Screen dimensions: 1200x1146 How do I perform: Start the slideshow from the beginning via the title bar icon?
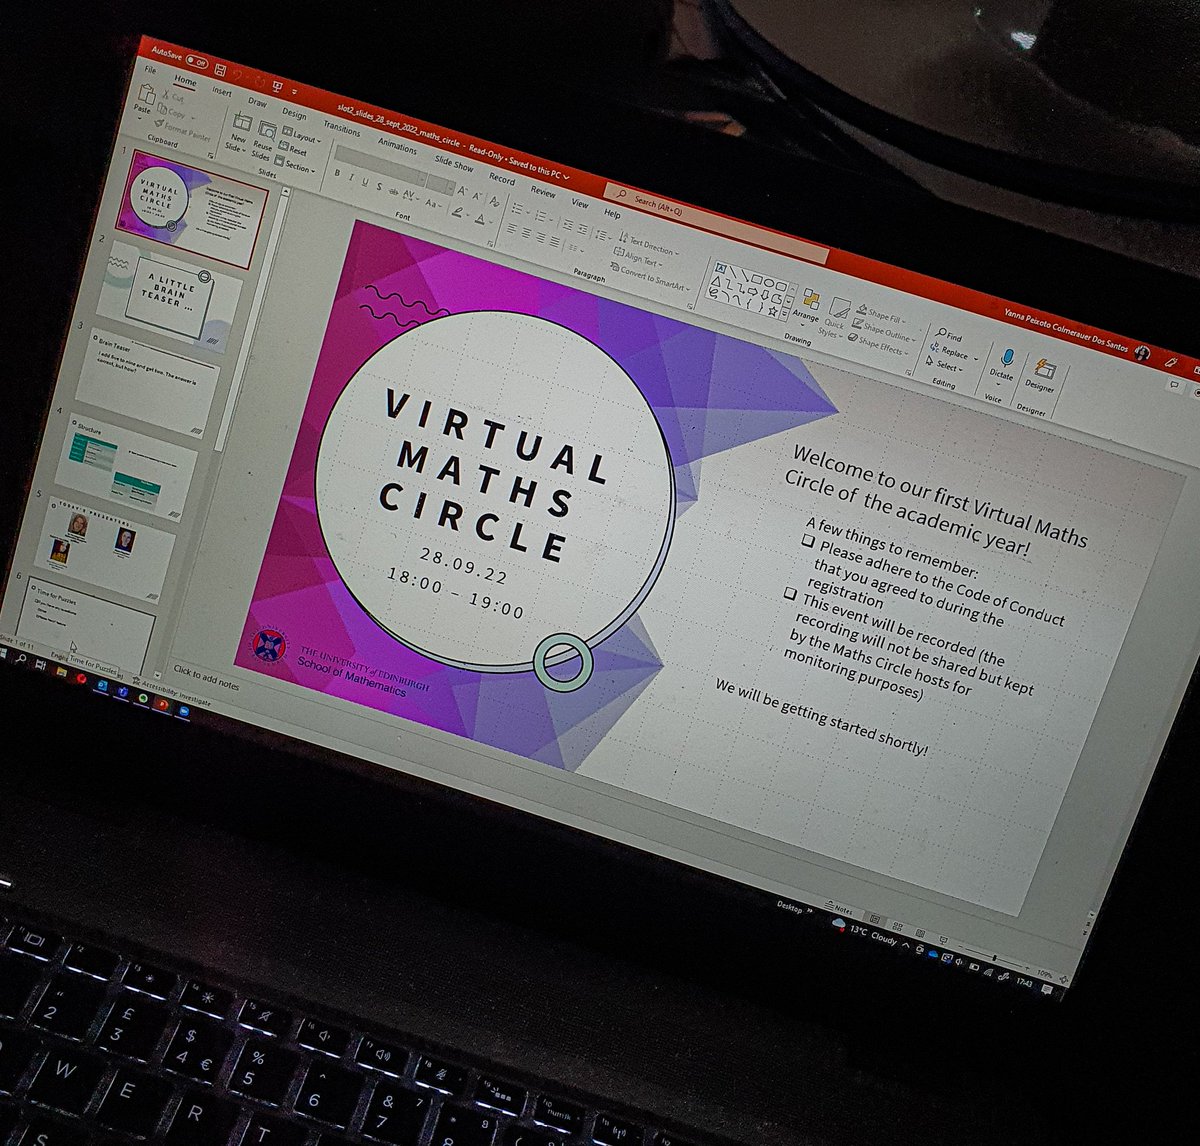pos(277,86)
